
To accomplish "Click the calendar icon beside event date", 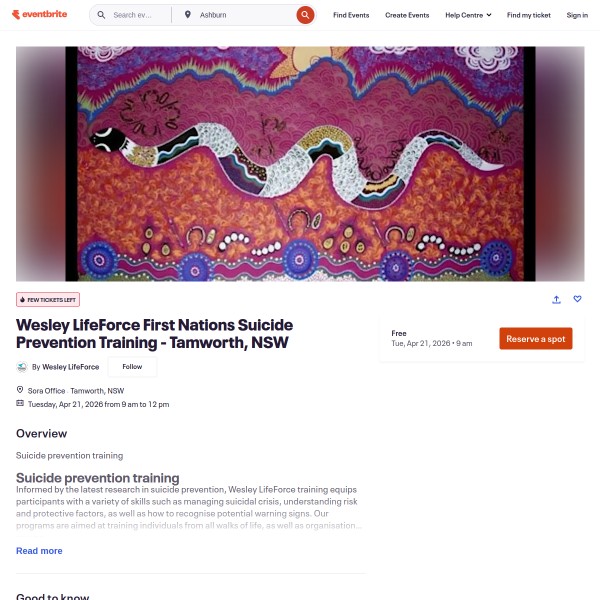I will 20,403.
